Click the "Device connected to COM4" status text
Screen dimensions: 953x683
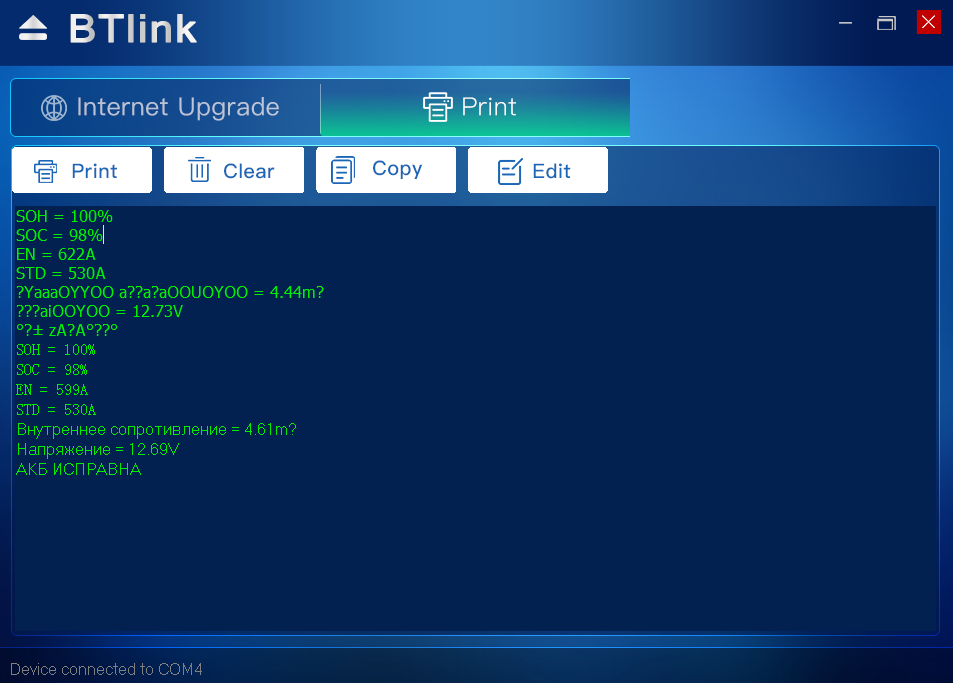[106, 669]
